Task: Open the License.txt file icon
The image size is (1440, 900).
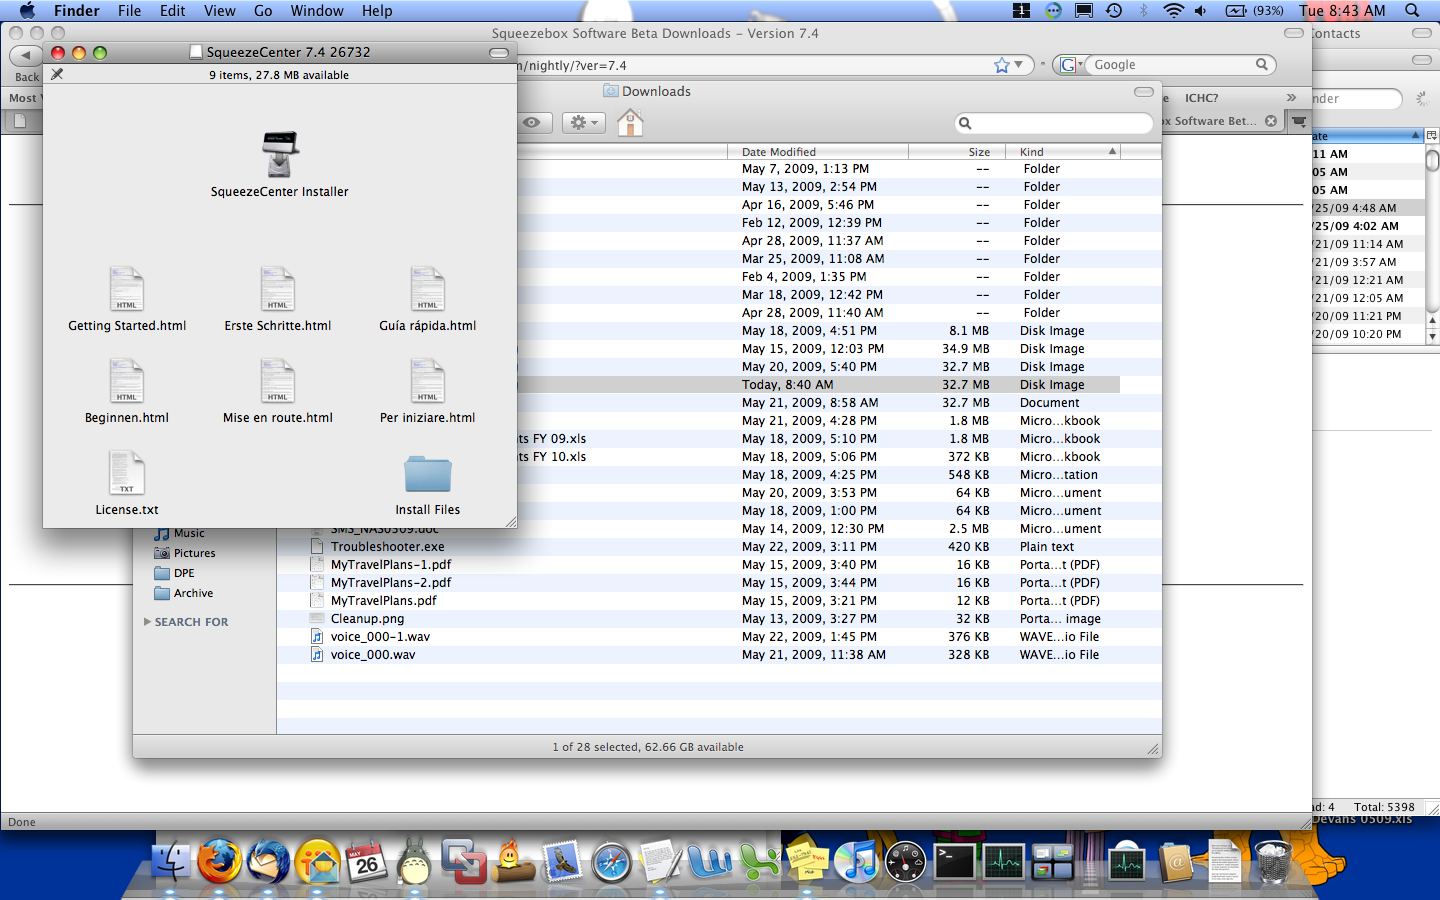Action: 127,473
